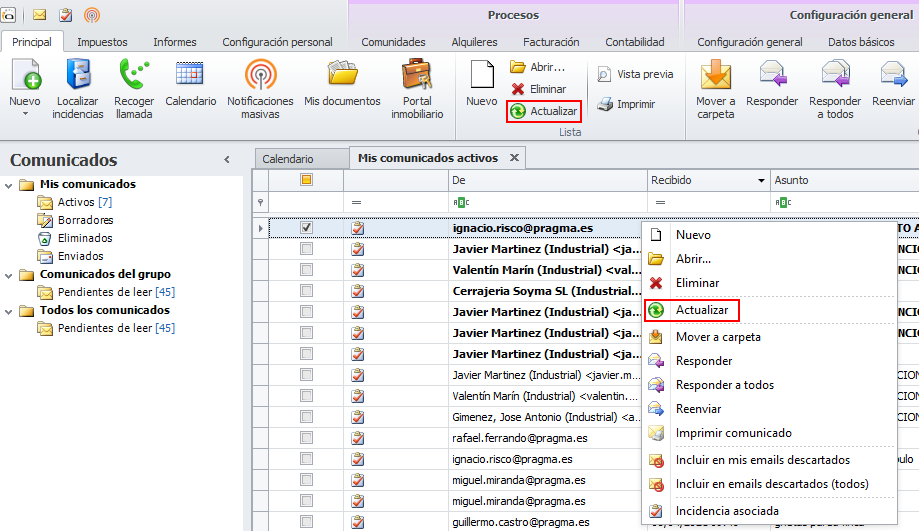Close the Mis comunicados activos tab

point(514,158)
